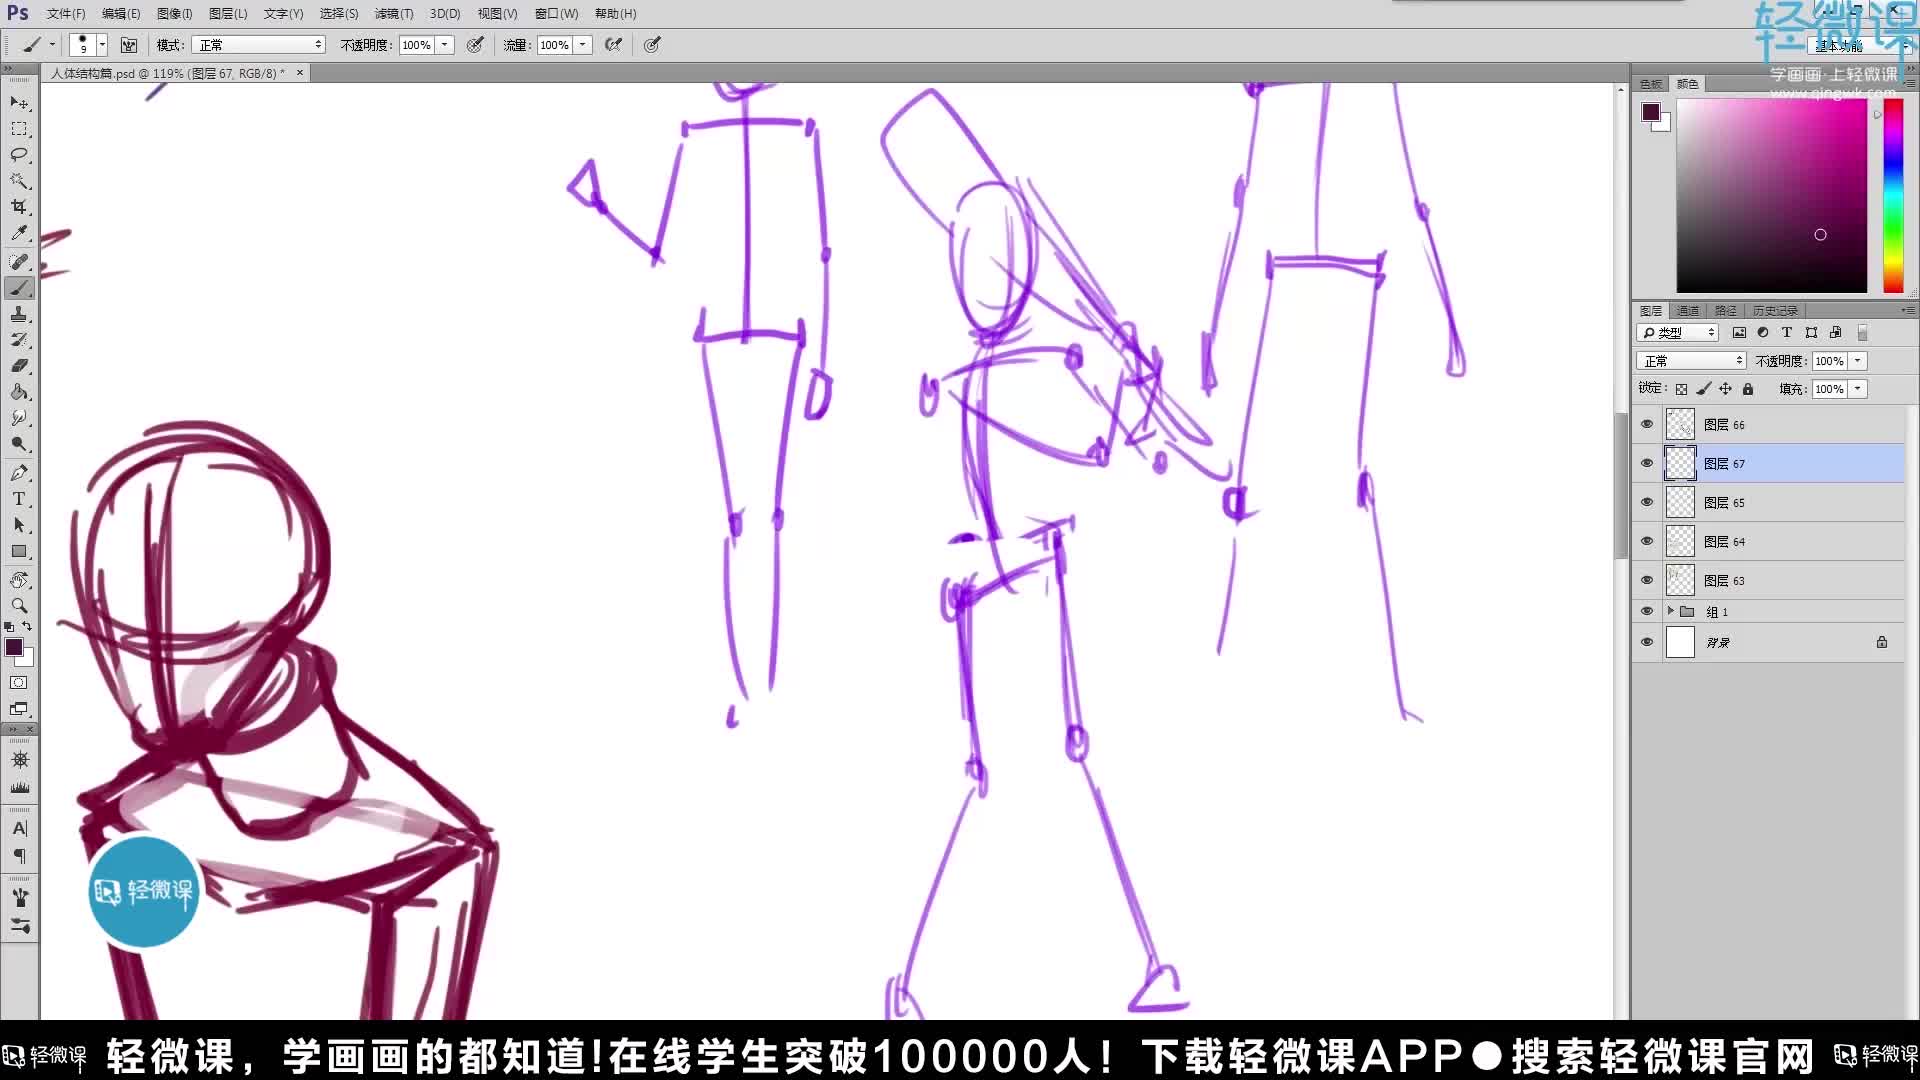This screenshot has height=1080, width=1920.
Task: Select the Eraser tool
Action: (x=19, y=365)
